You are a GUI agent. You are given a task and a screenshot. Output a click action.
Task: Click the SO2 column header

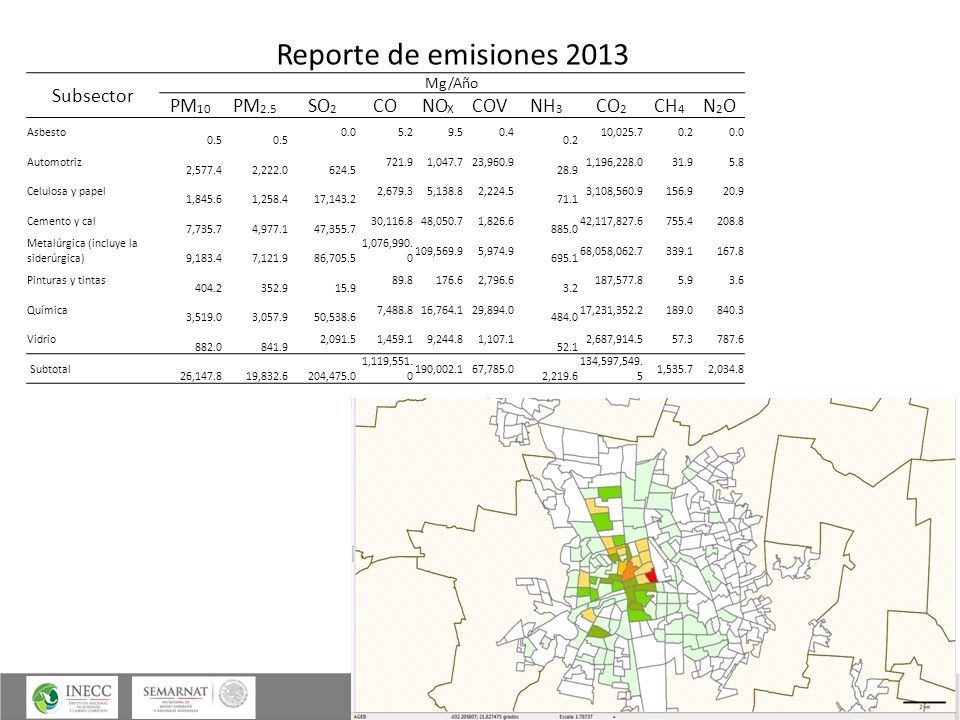coord(322,107)
